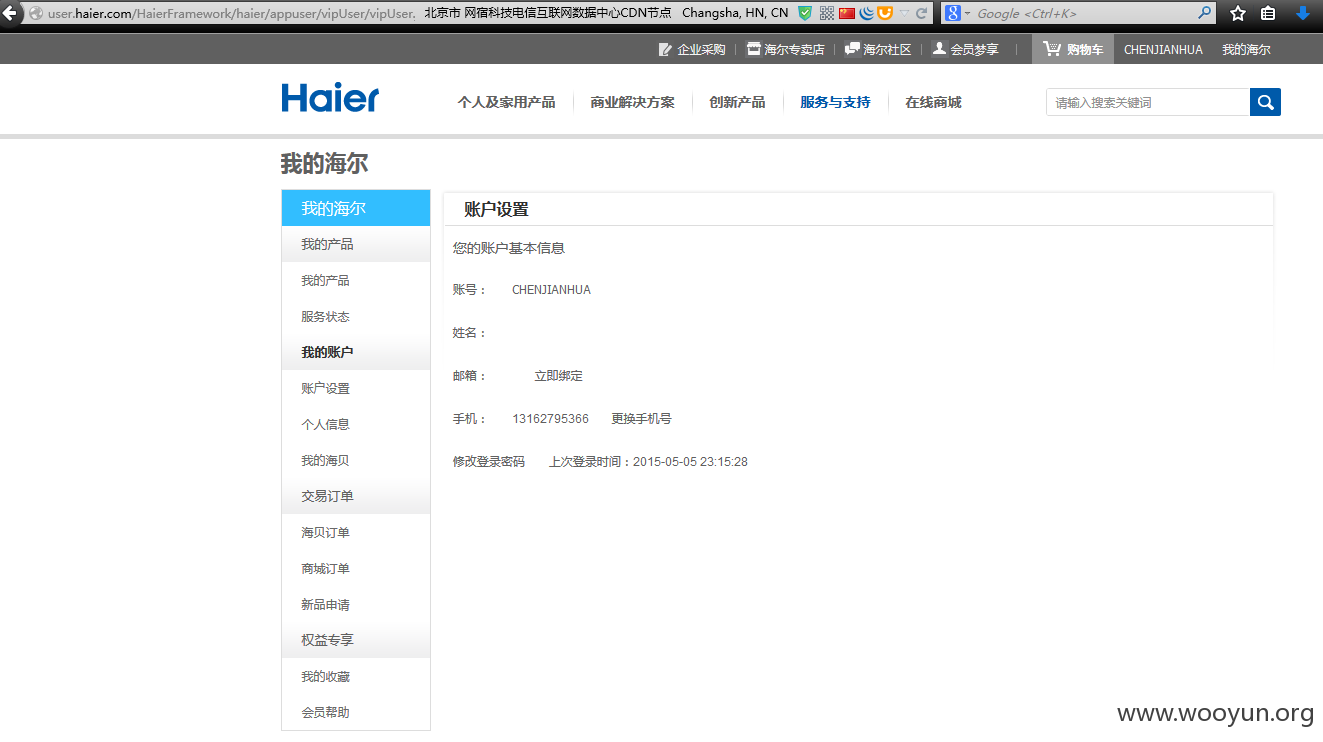This screenshot has width=1323, height=742.
Task: Open the 海尔专卖店 top link
Action: coord(786,49)
